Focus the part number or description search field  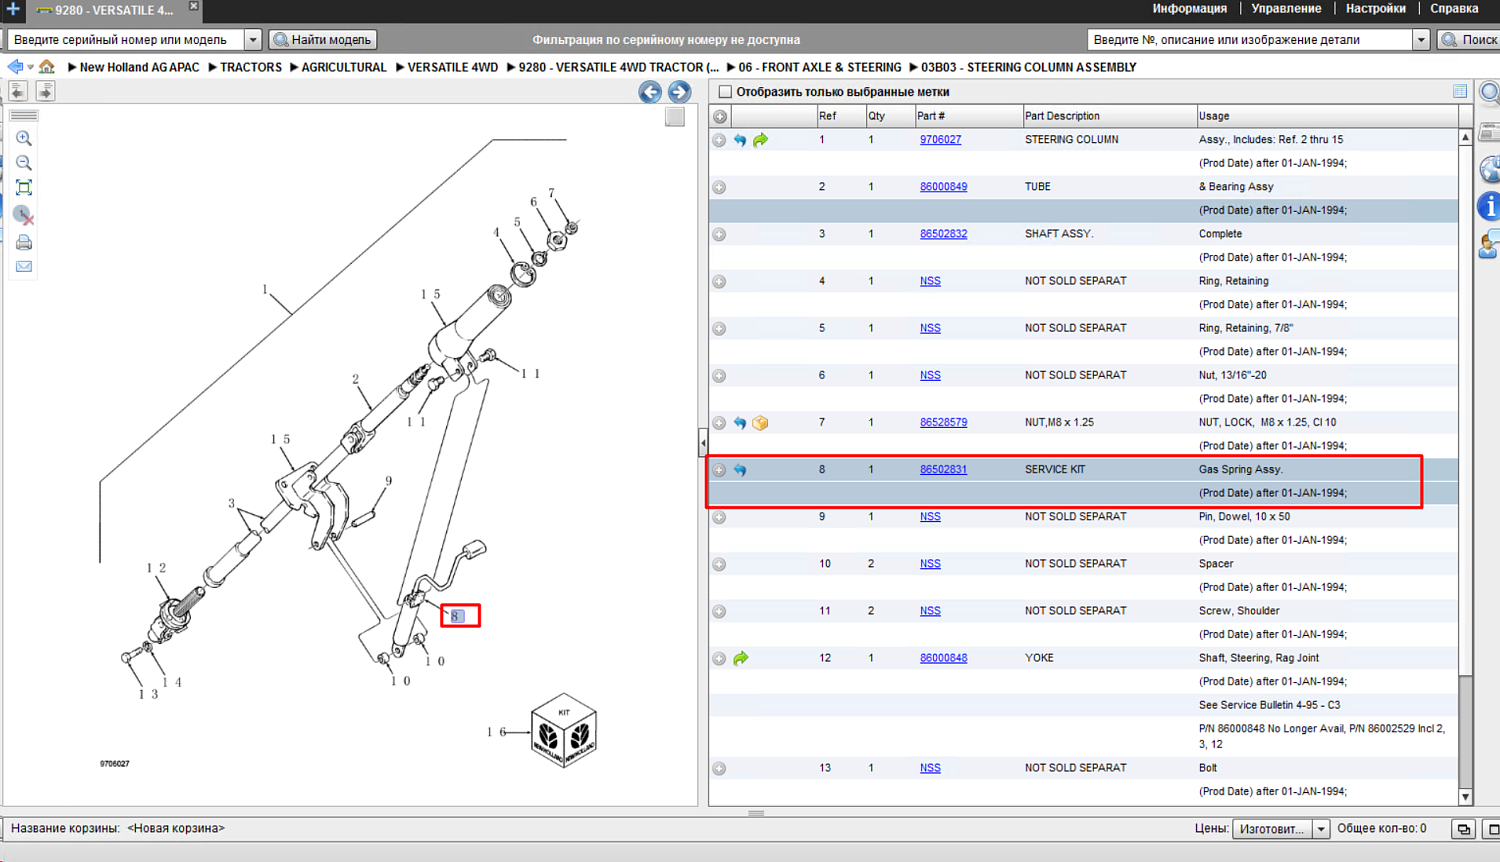pos(1250,40)
